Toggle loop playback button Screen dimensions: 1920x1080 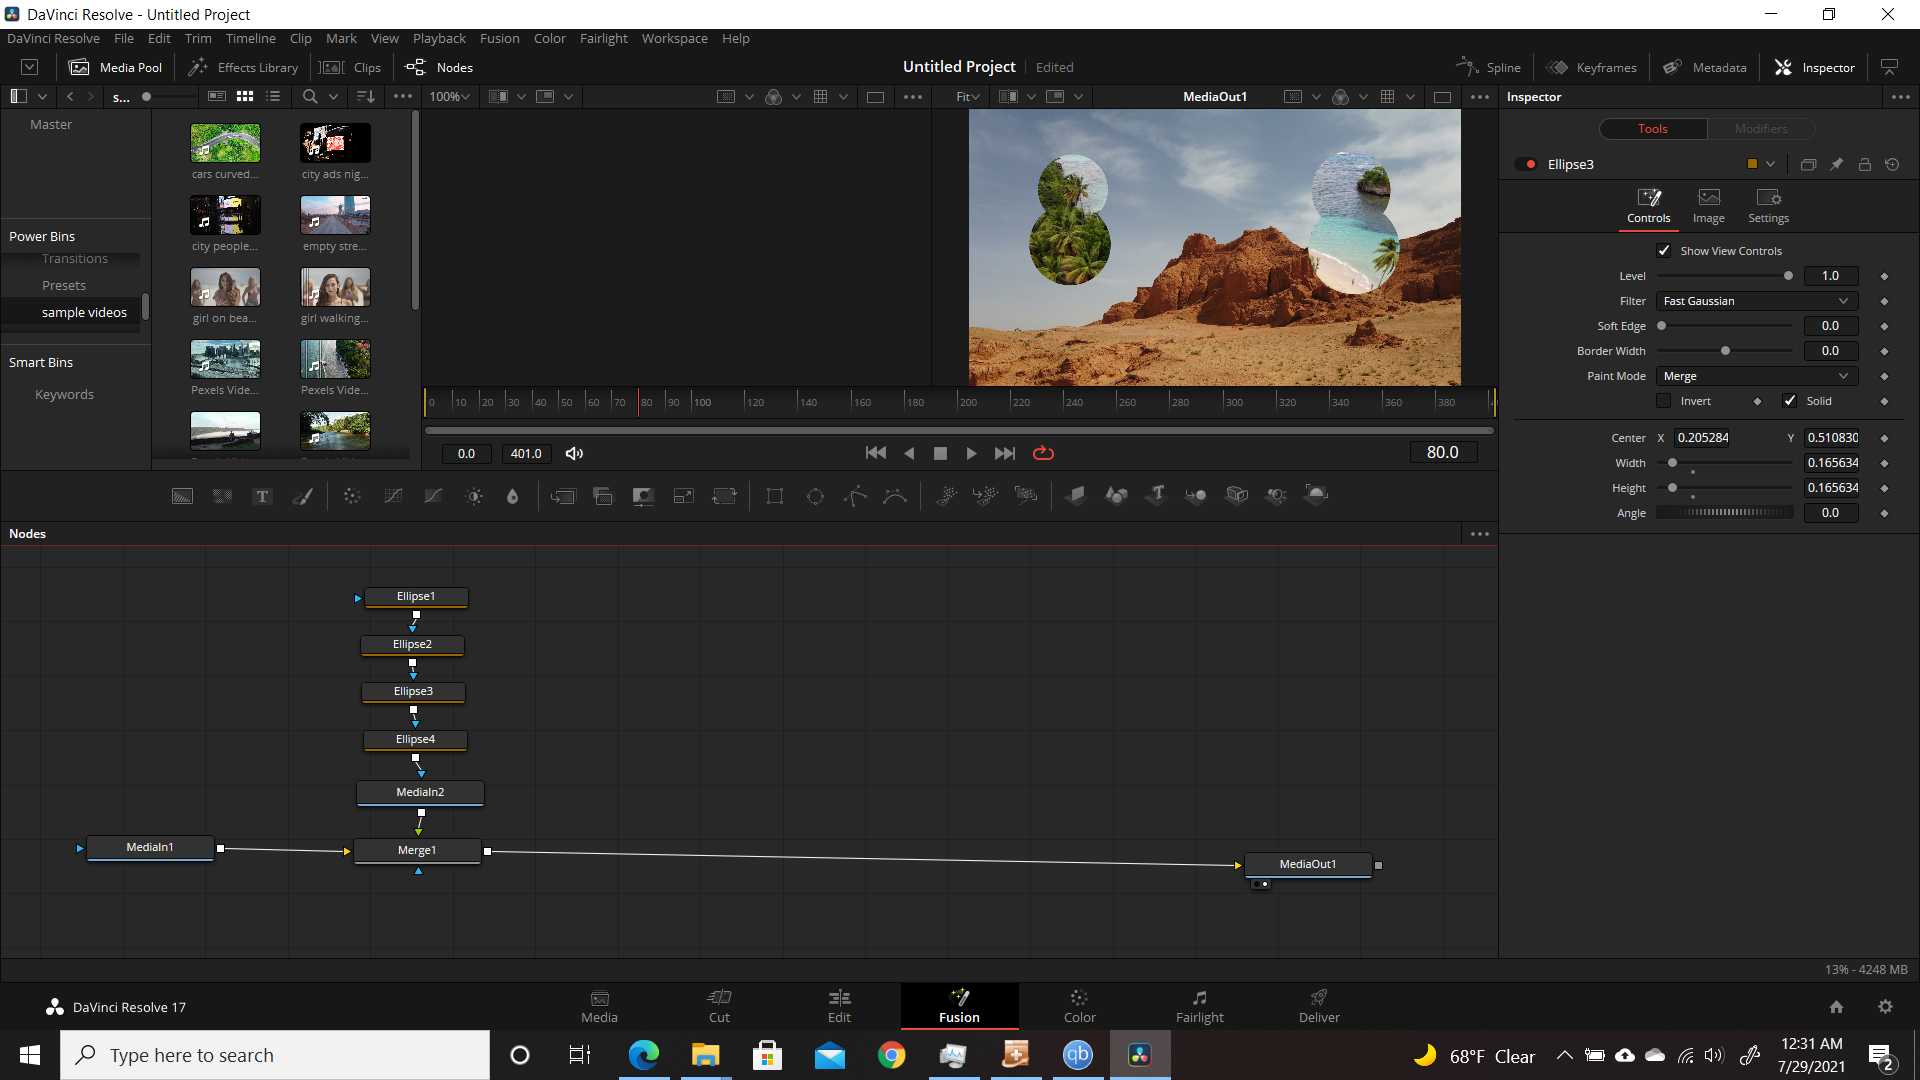click(x=1043, y=453)
